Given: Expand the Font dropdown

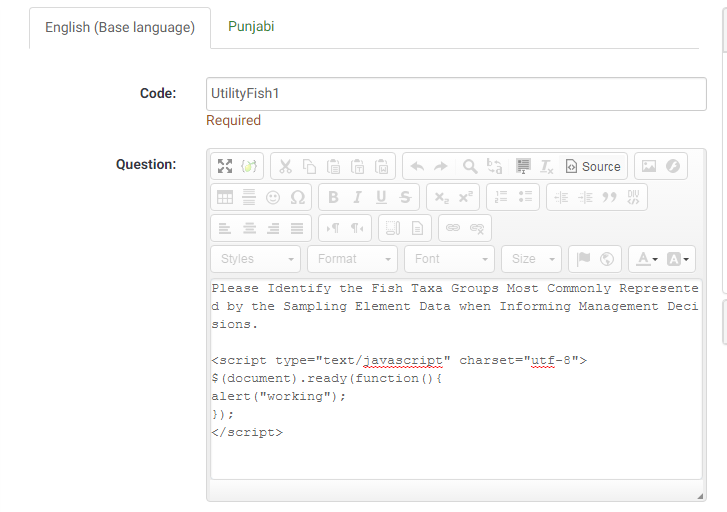Looking at the screenshot, I should click(x=449, y=259).
